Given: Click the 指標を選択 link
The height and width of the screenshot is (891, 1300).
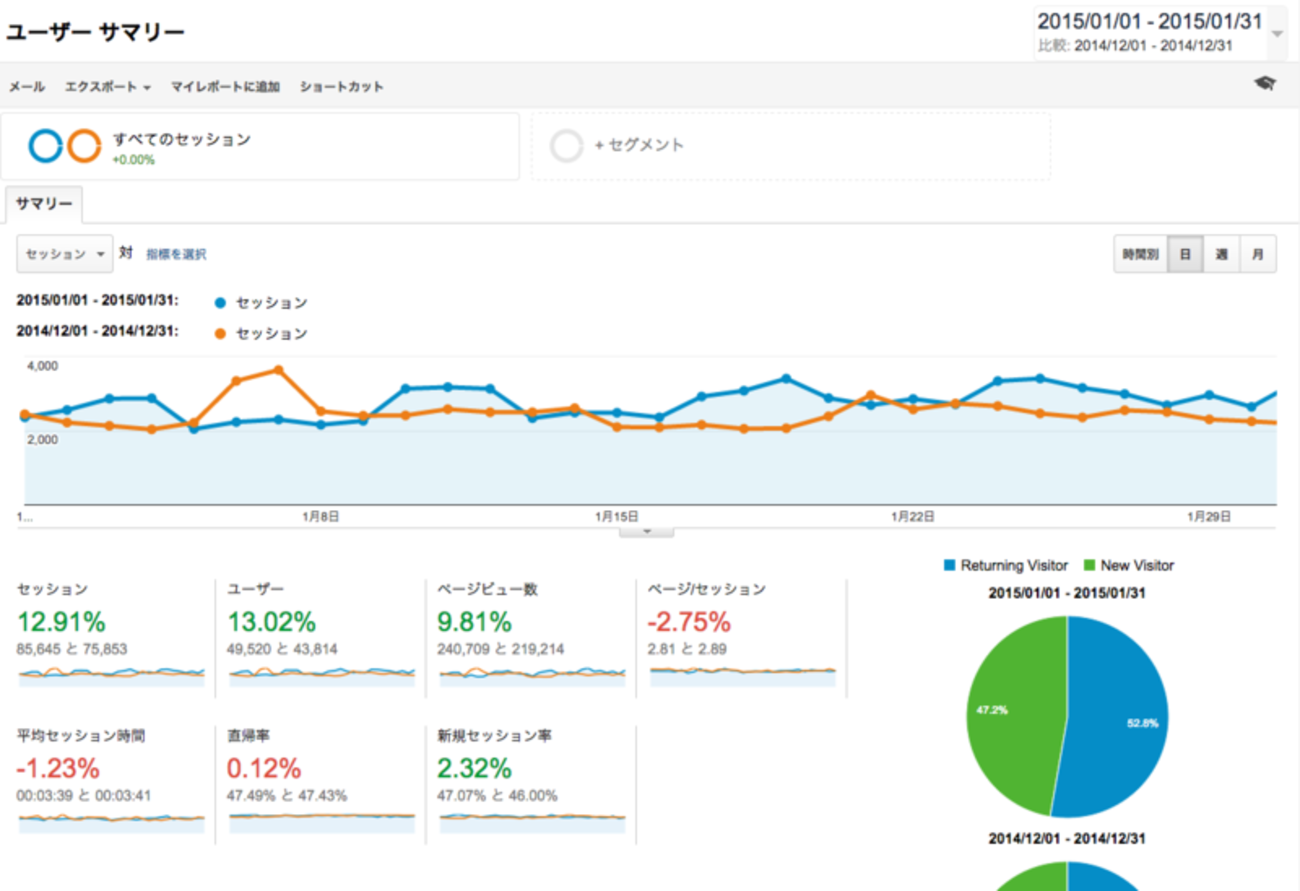Looking at the screenshot, I should click(176, 255).
